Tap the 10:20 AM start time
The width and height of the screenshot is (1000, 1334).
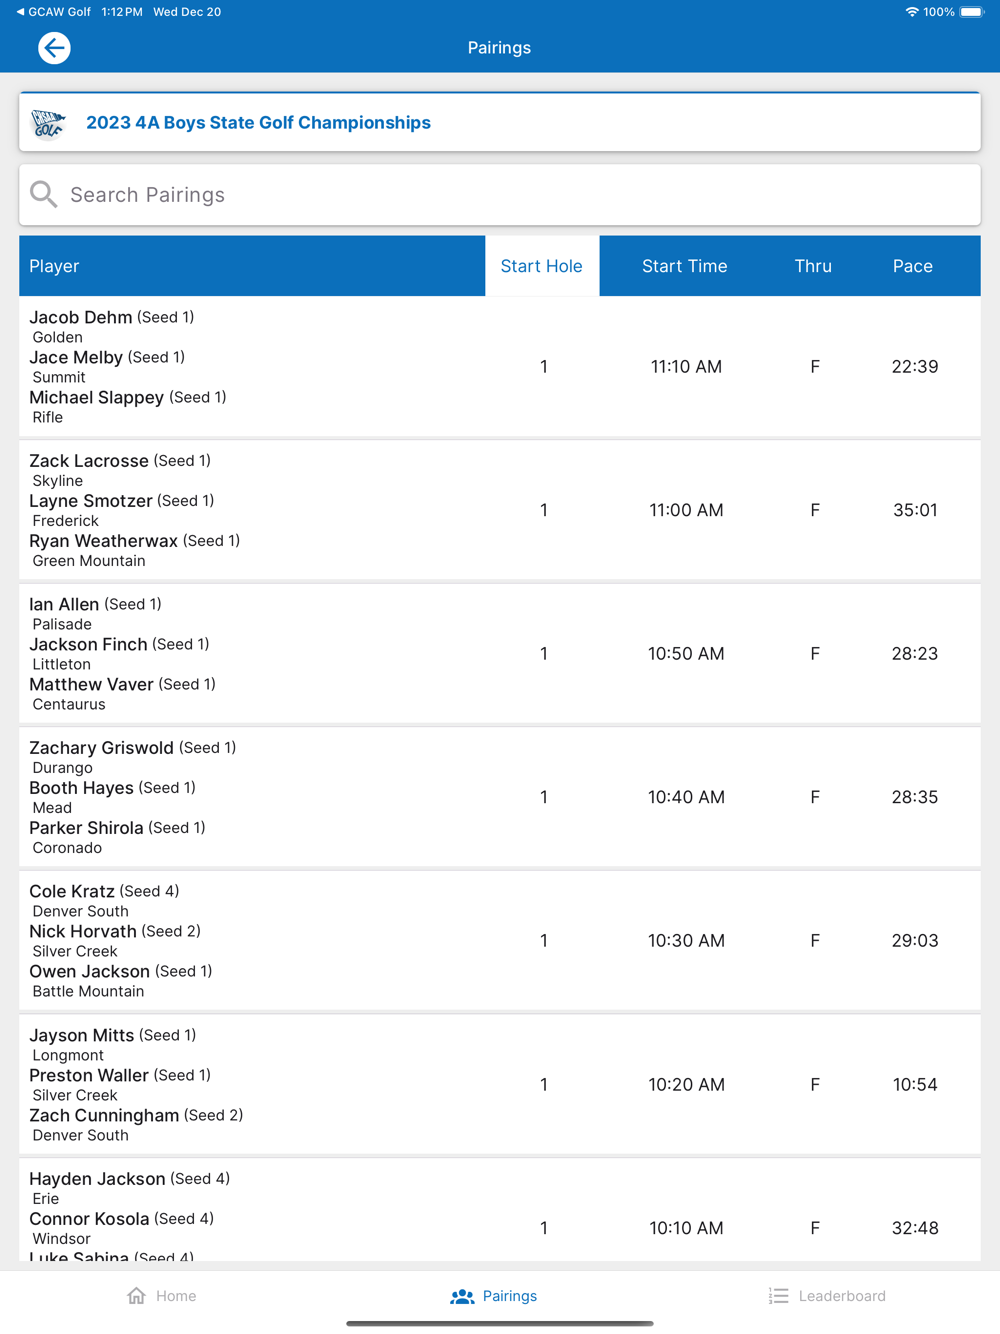tap(686, 1085)
